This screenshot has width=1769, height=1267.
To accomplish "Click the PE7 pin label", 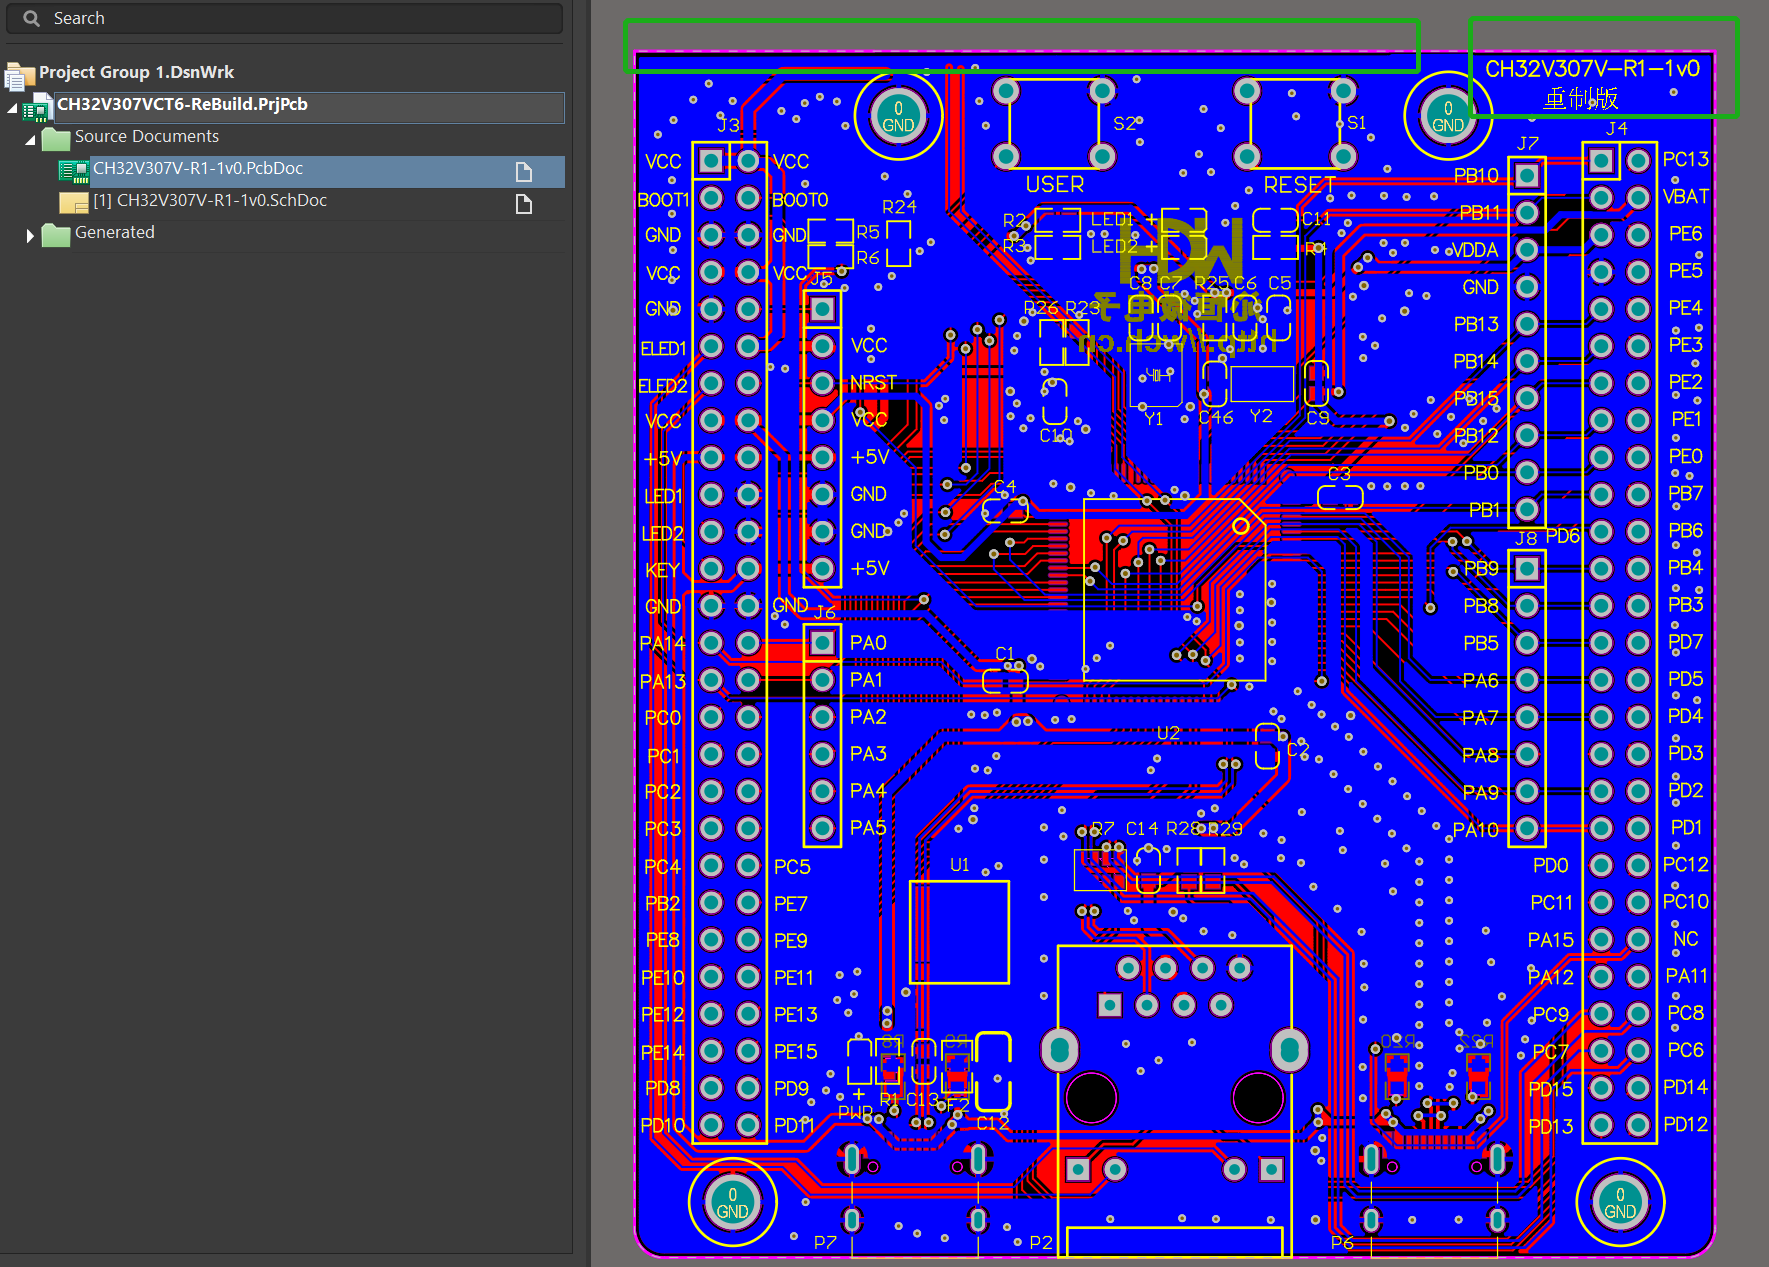I will (x=790, y=904).
